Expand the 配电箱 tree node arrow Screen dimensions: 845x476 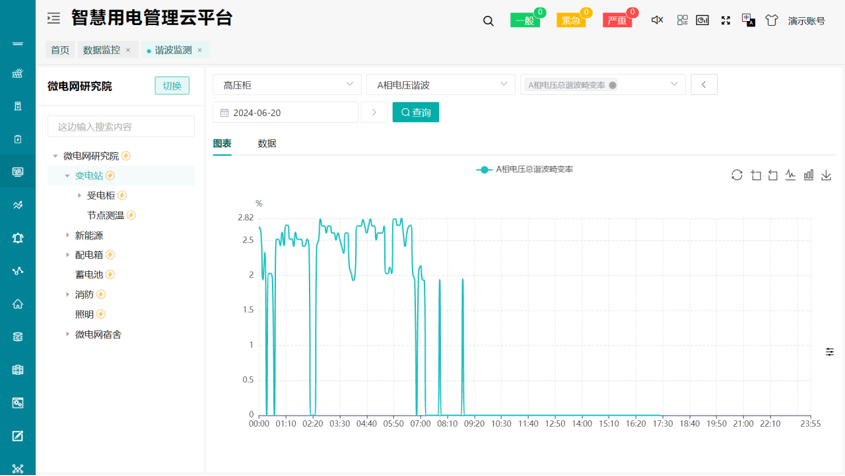(x=67, y=254)
